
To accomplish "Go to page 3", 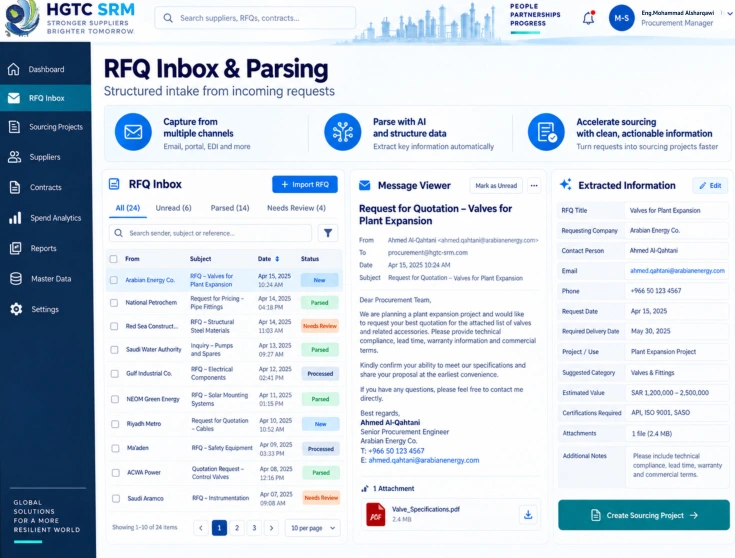I will (x=254, y=528).
